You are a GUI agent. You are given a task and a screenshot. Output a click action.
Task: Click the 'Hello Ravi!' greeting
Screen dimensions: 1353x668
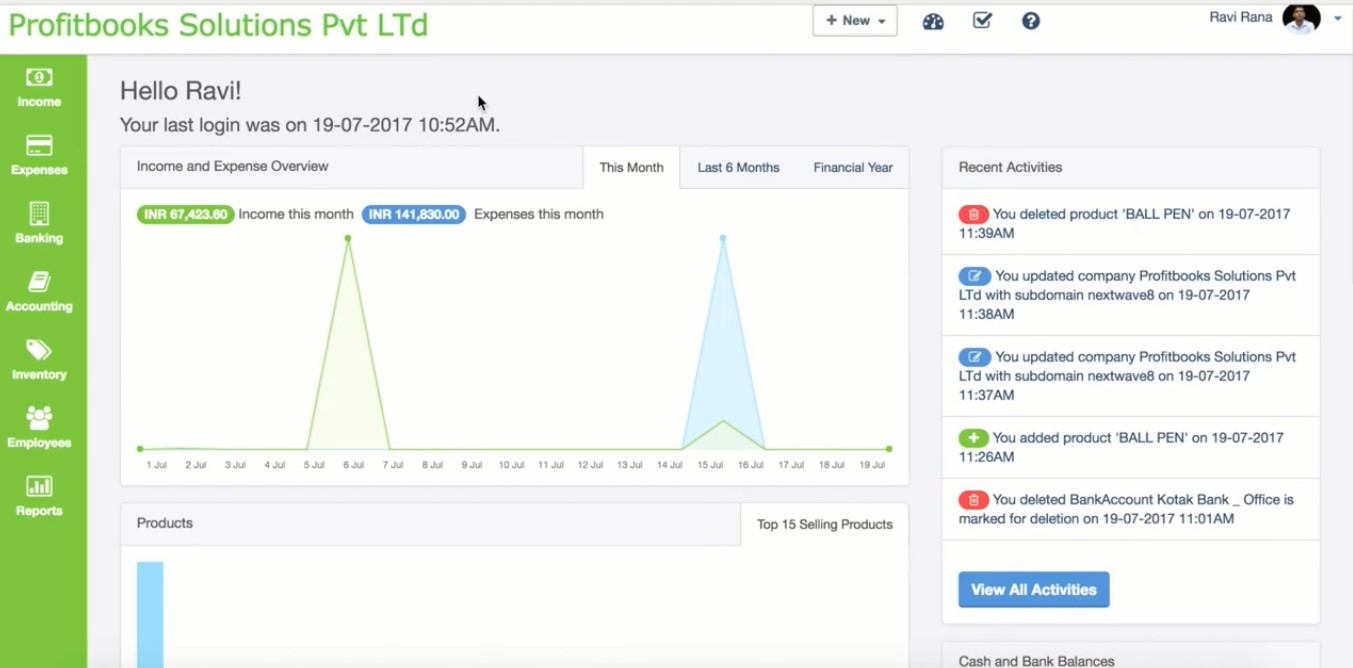point(180,91)
